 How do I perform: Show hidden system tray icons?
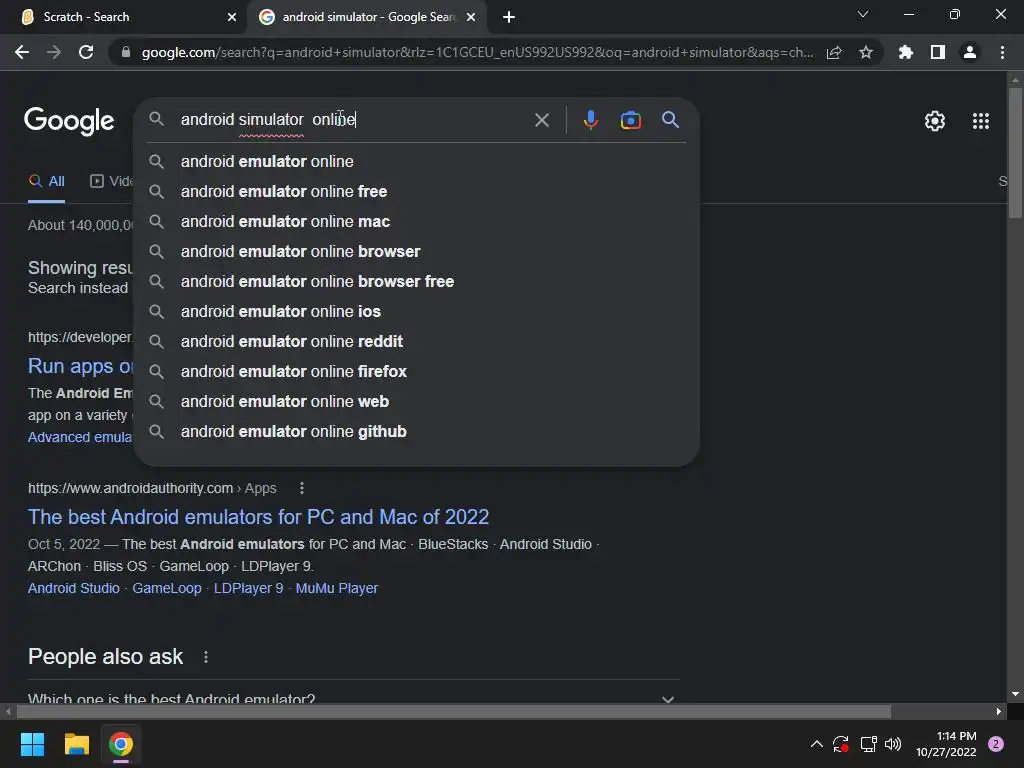pos(816,744)
